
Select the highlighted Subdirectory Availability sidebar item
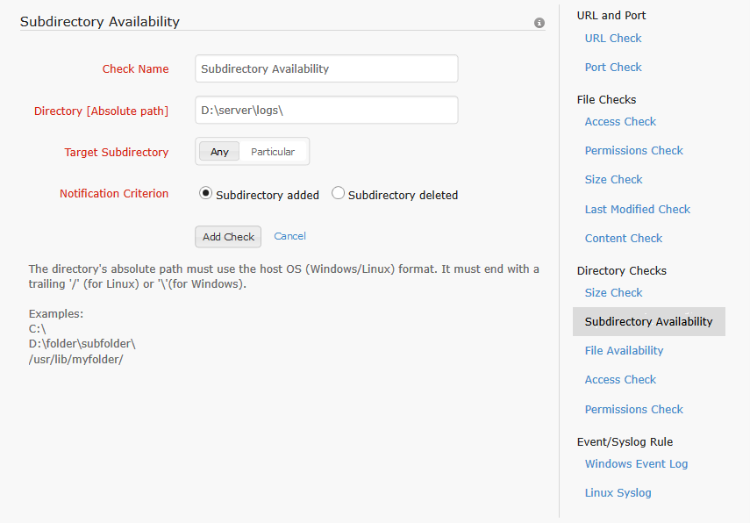pos(648,322)
